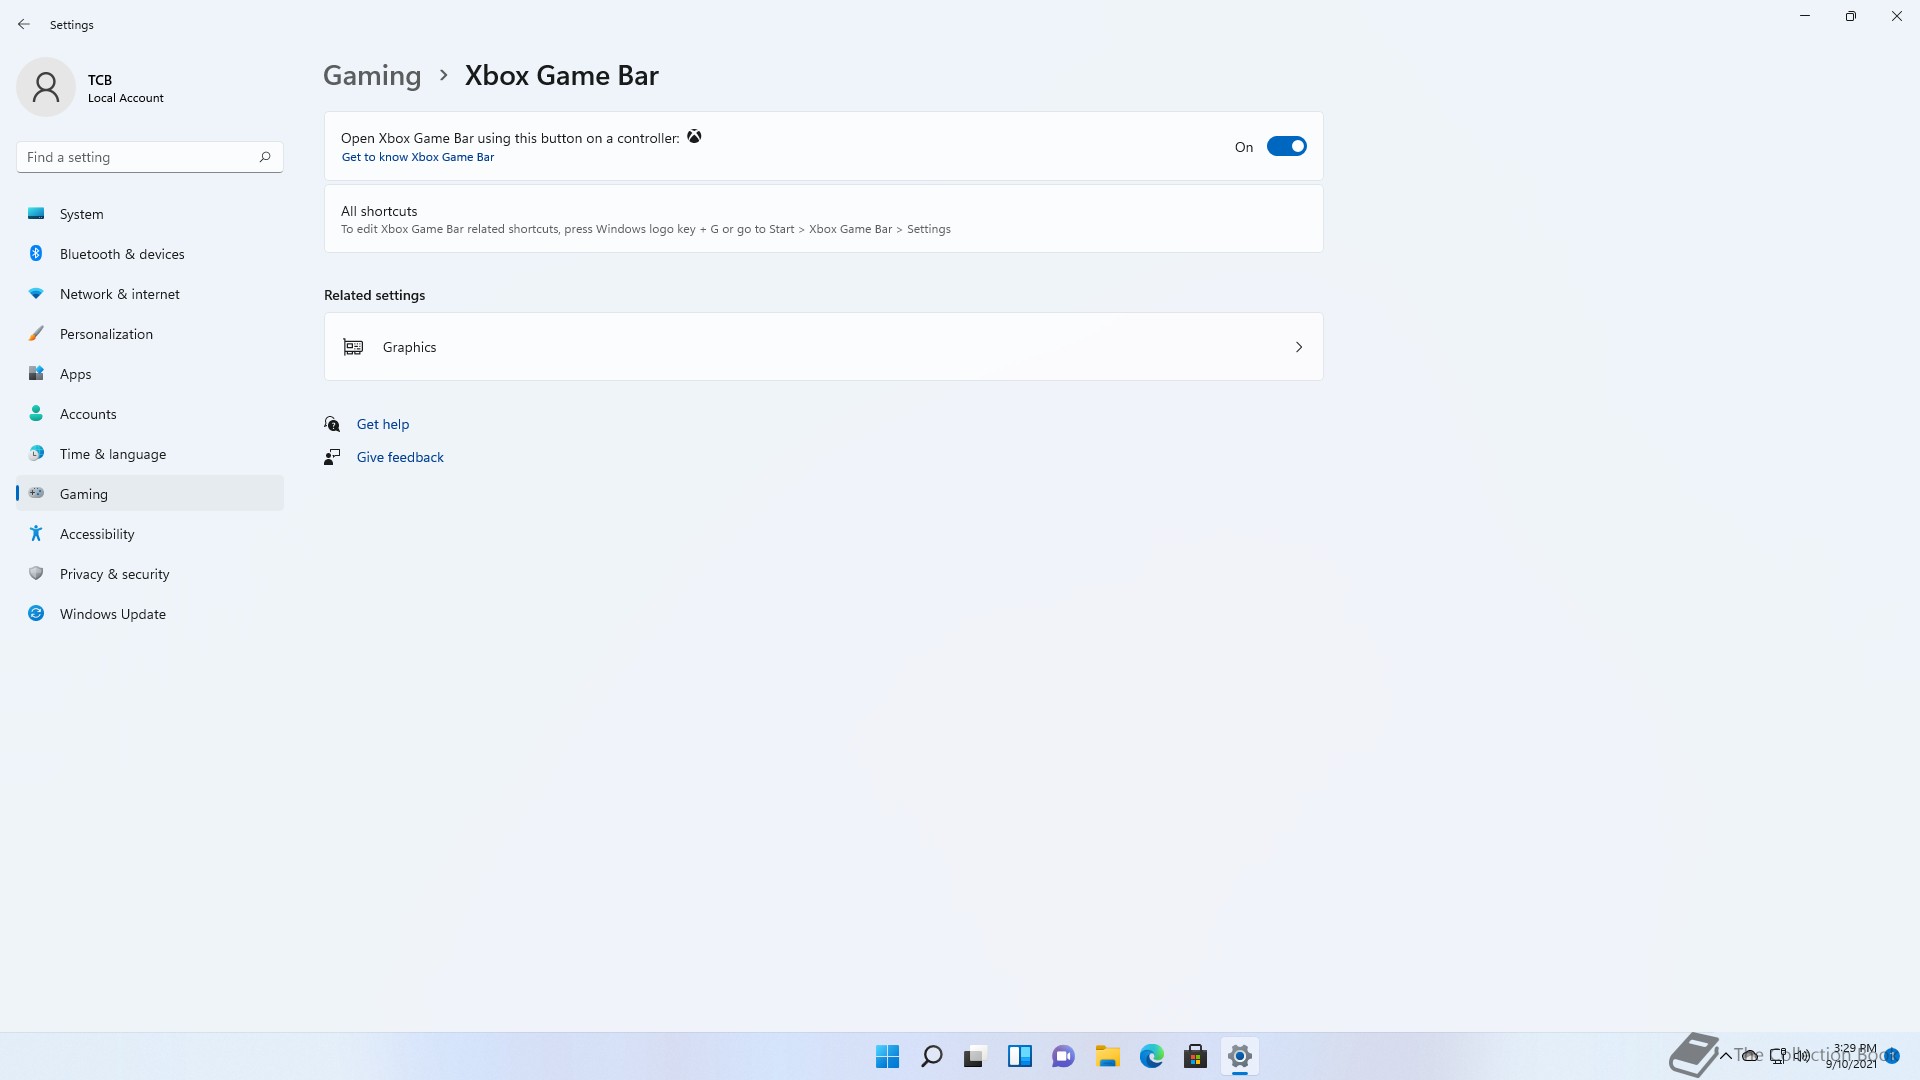Viewport: 1920px width, 1080px height.
Task: Open taskbar Search
Action: pos(931,1056)
